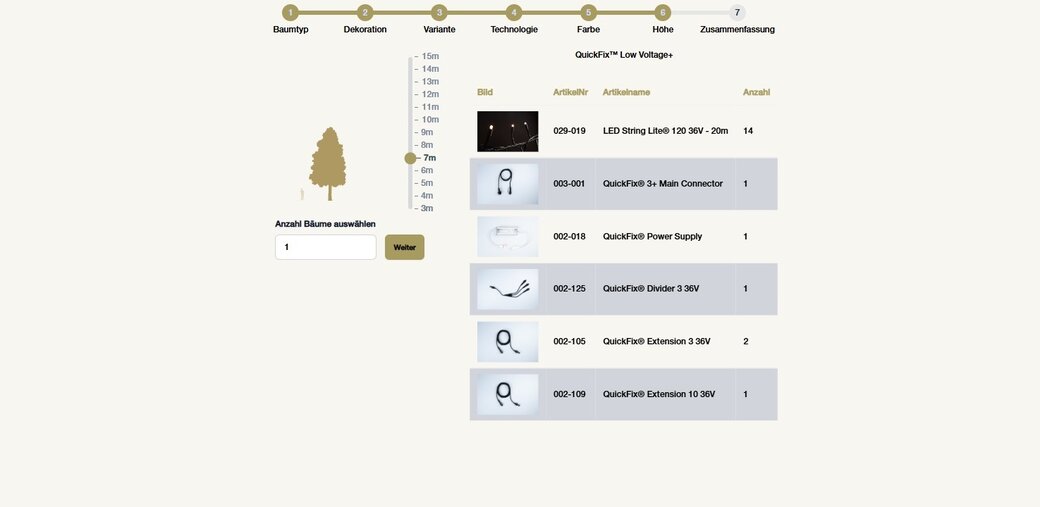Screen dimensions: 1040x507
Task: Set height slider to 15m
Action: (x=429, y=56)
